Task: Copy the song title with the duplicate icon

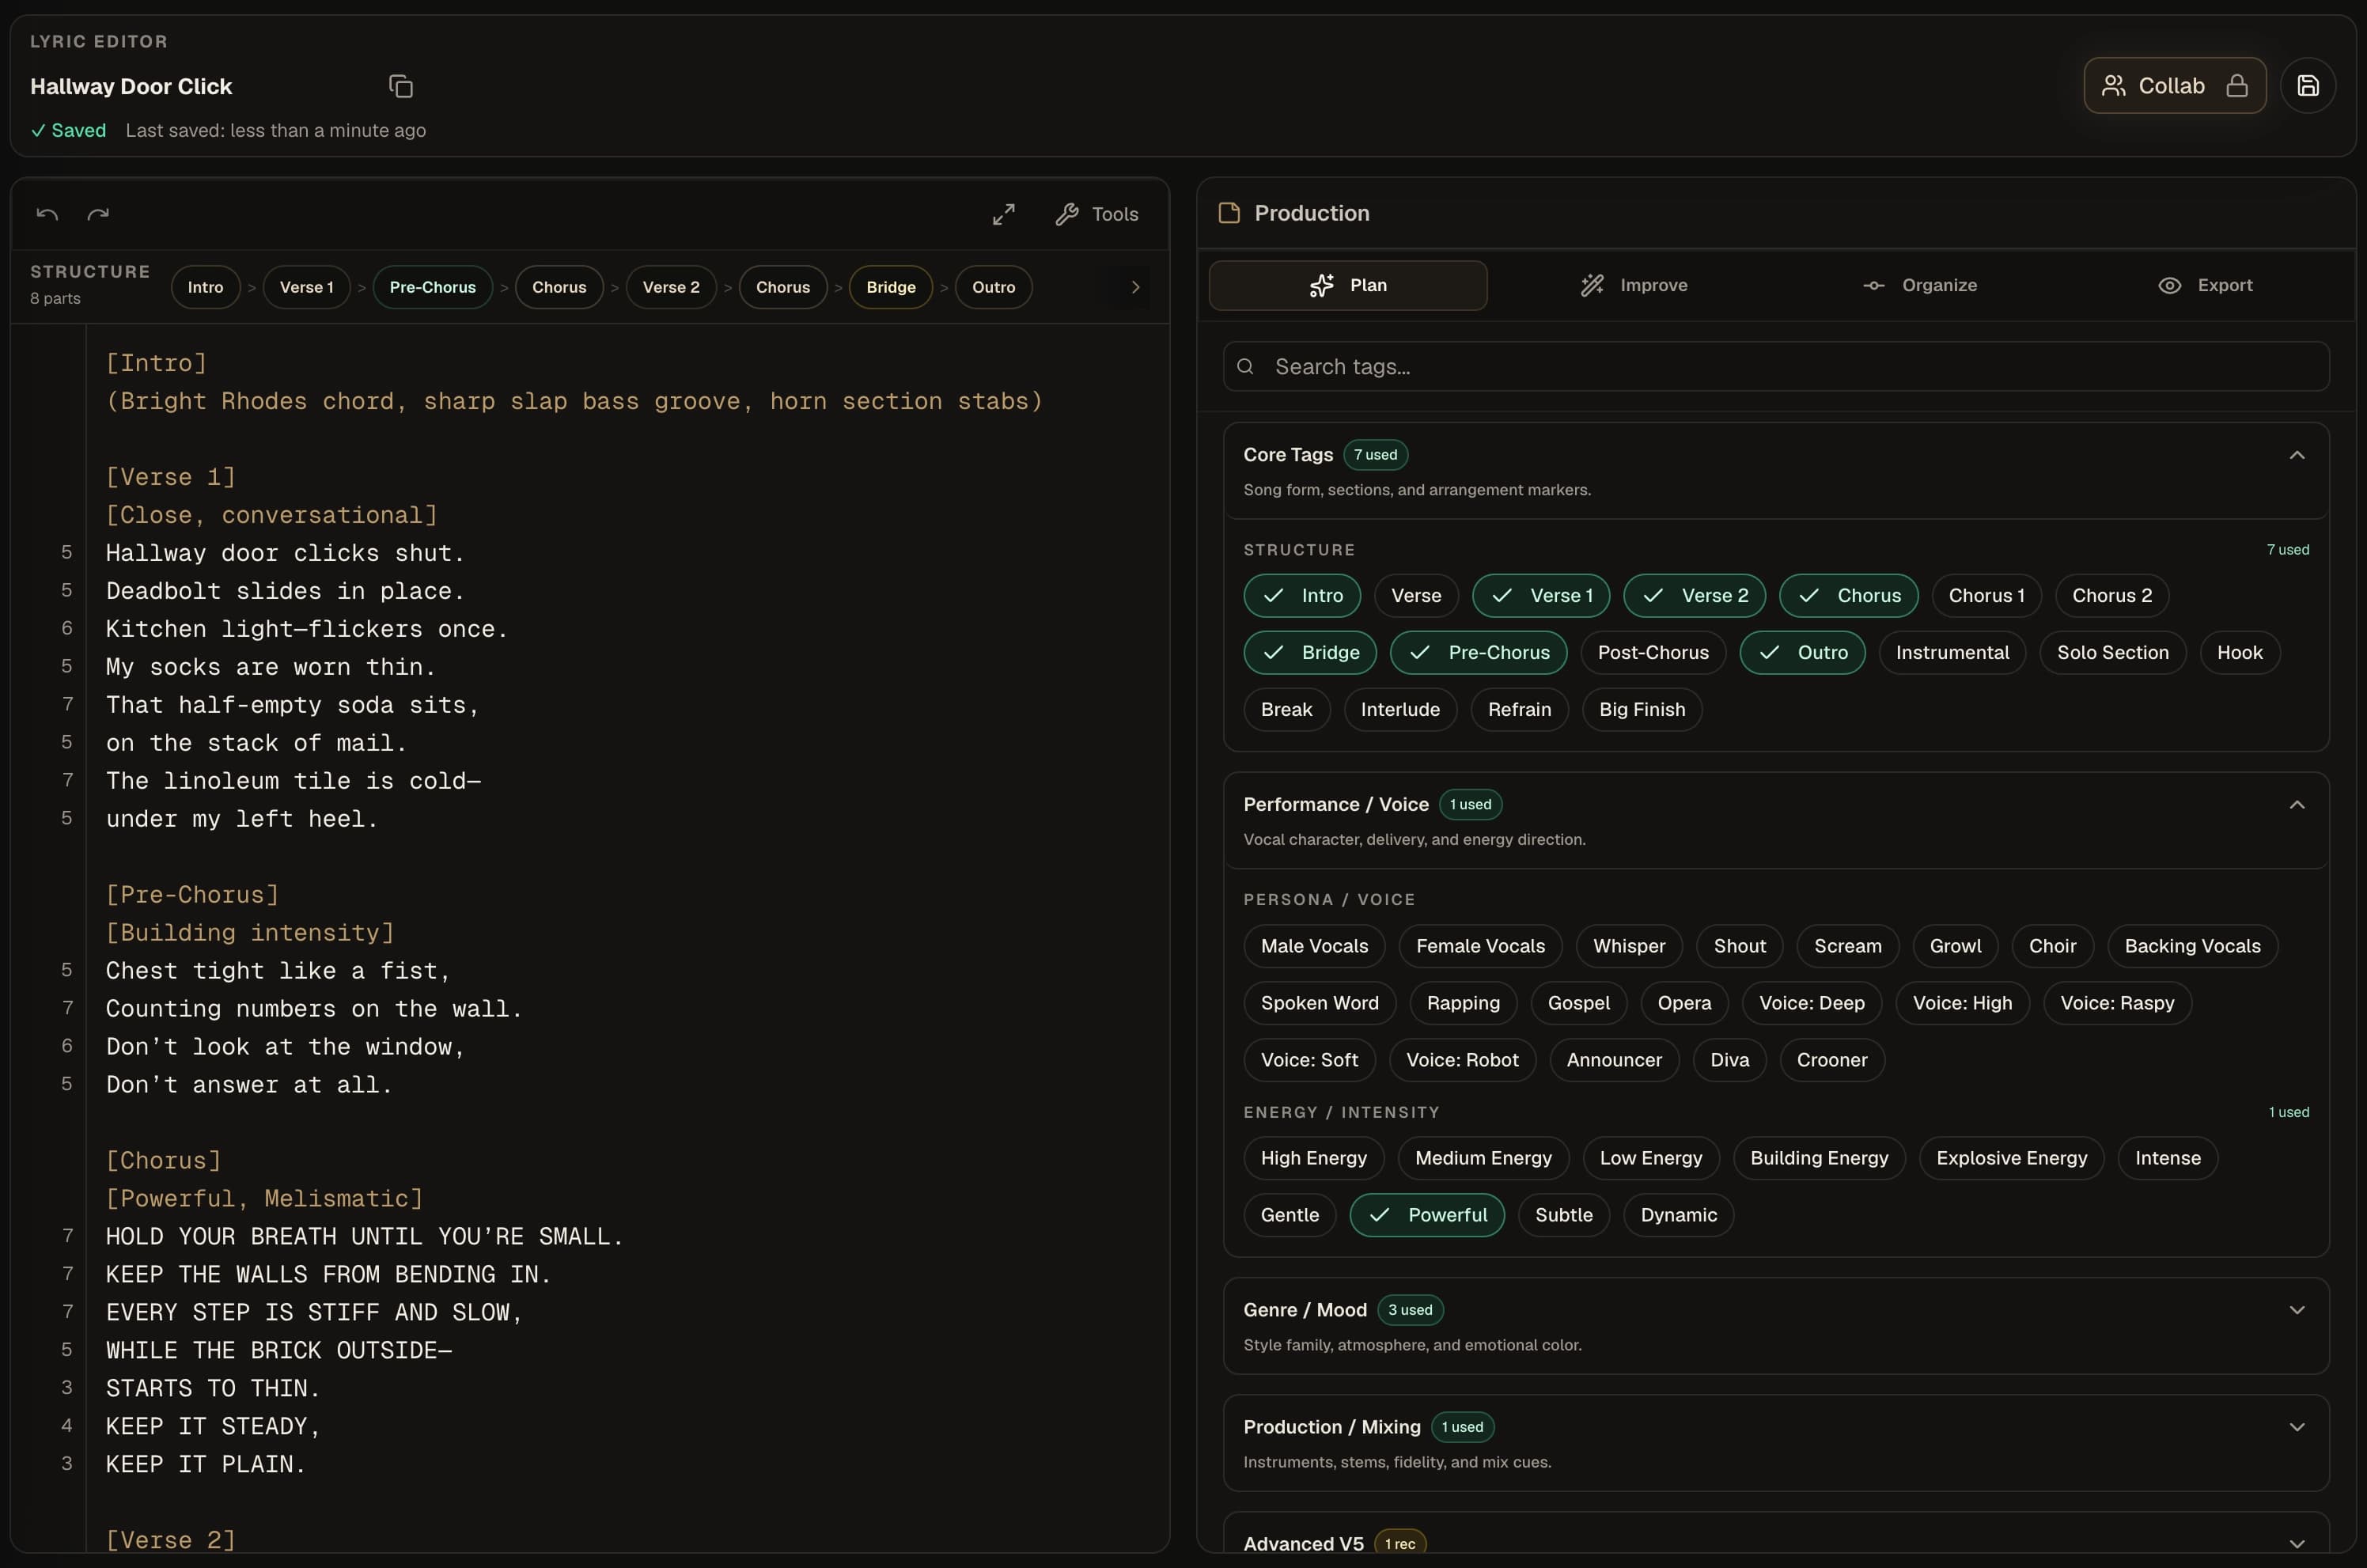Action: coord(401,86)
